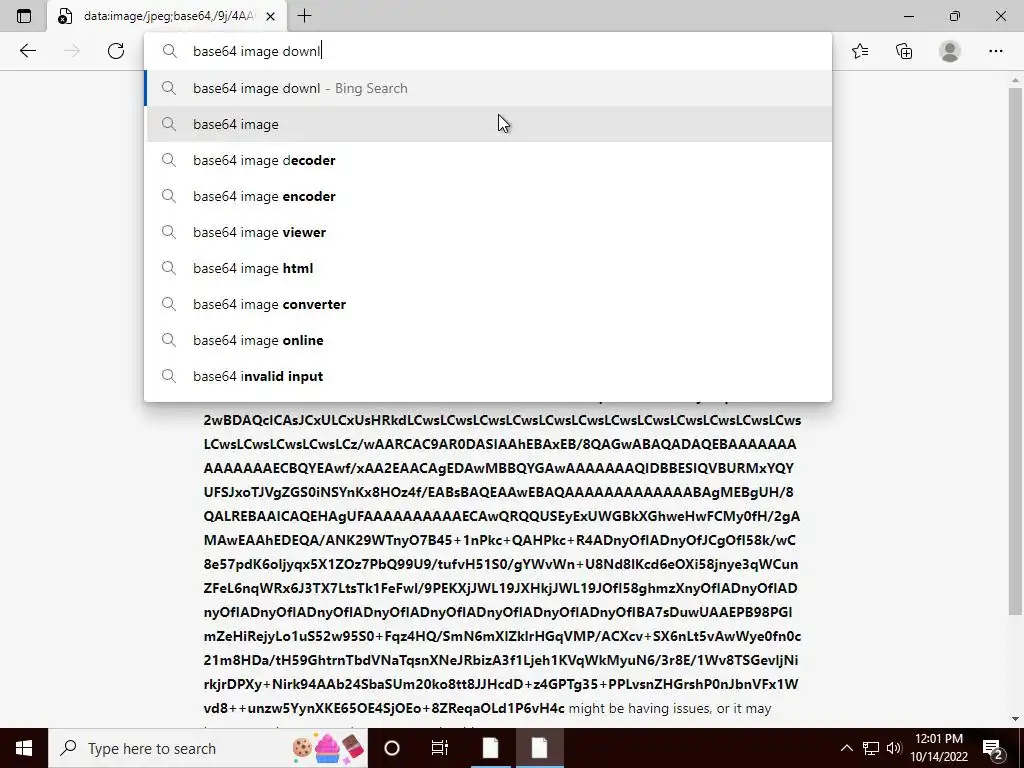
Task: Pick the 'base64 image viewer' suggestion
Action: pos(488,232)
